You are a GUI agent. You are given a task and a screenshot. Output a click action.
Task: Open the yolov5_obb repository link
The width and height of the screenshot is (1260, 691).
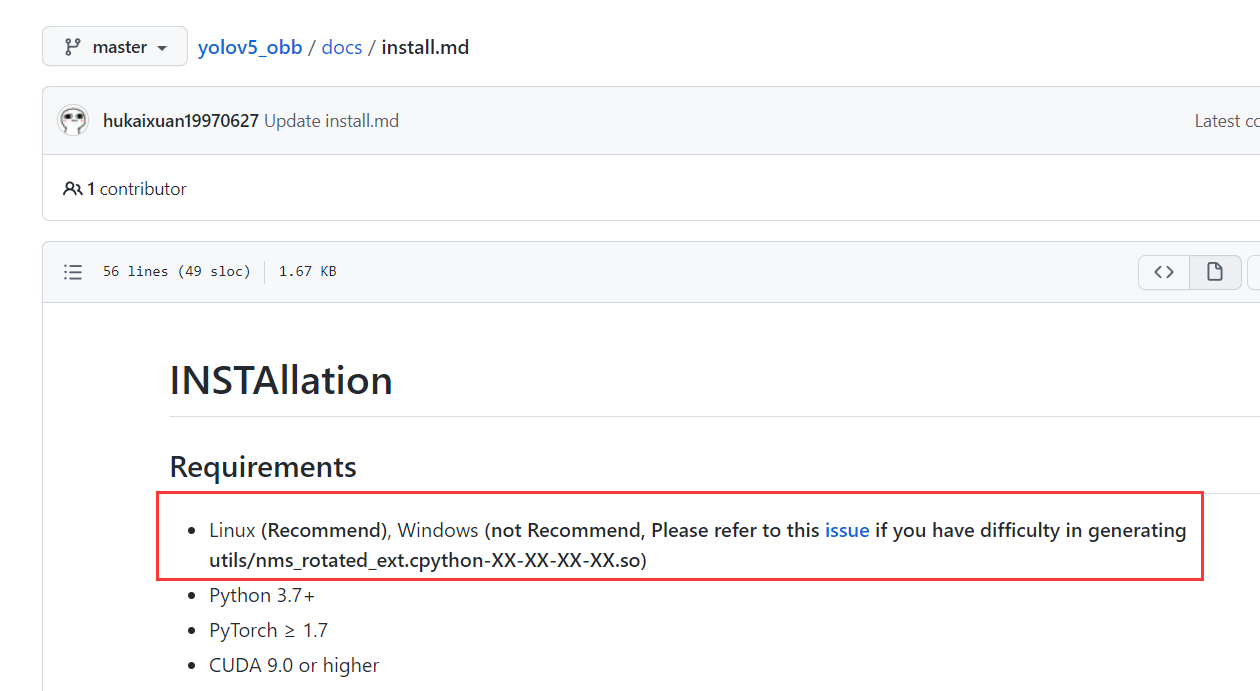250,46
